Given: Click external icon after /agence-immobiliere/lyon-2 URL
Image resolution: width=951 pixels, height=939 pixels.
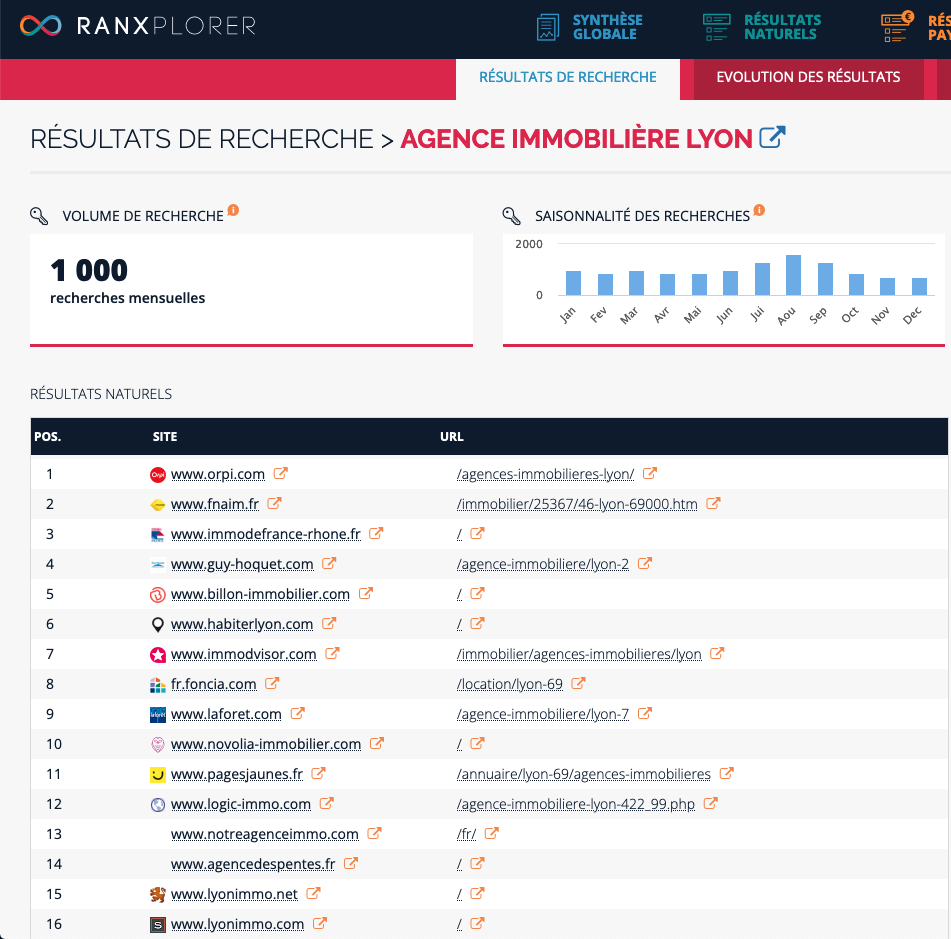Looking at the screenshot, I should click(645, 564).
